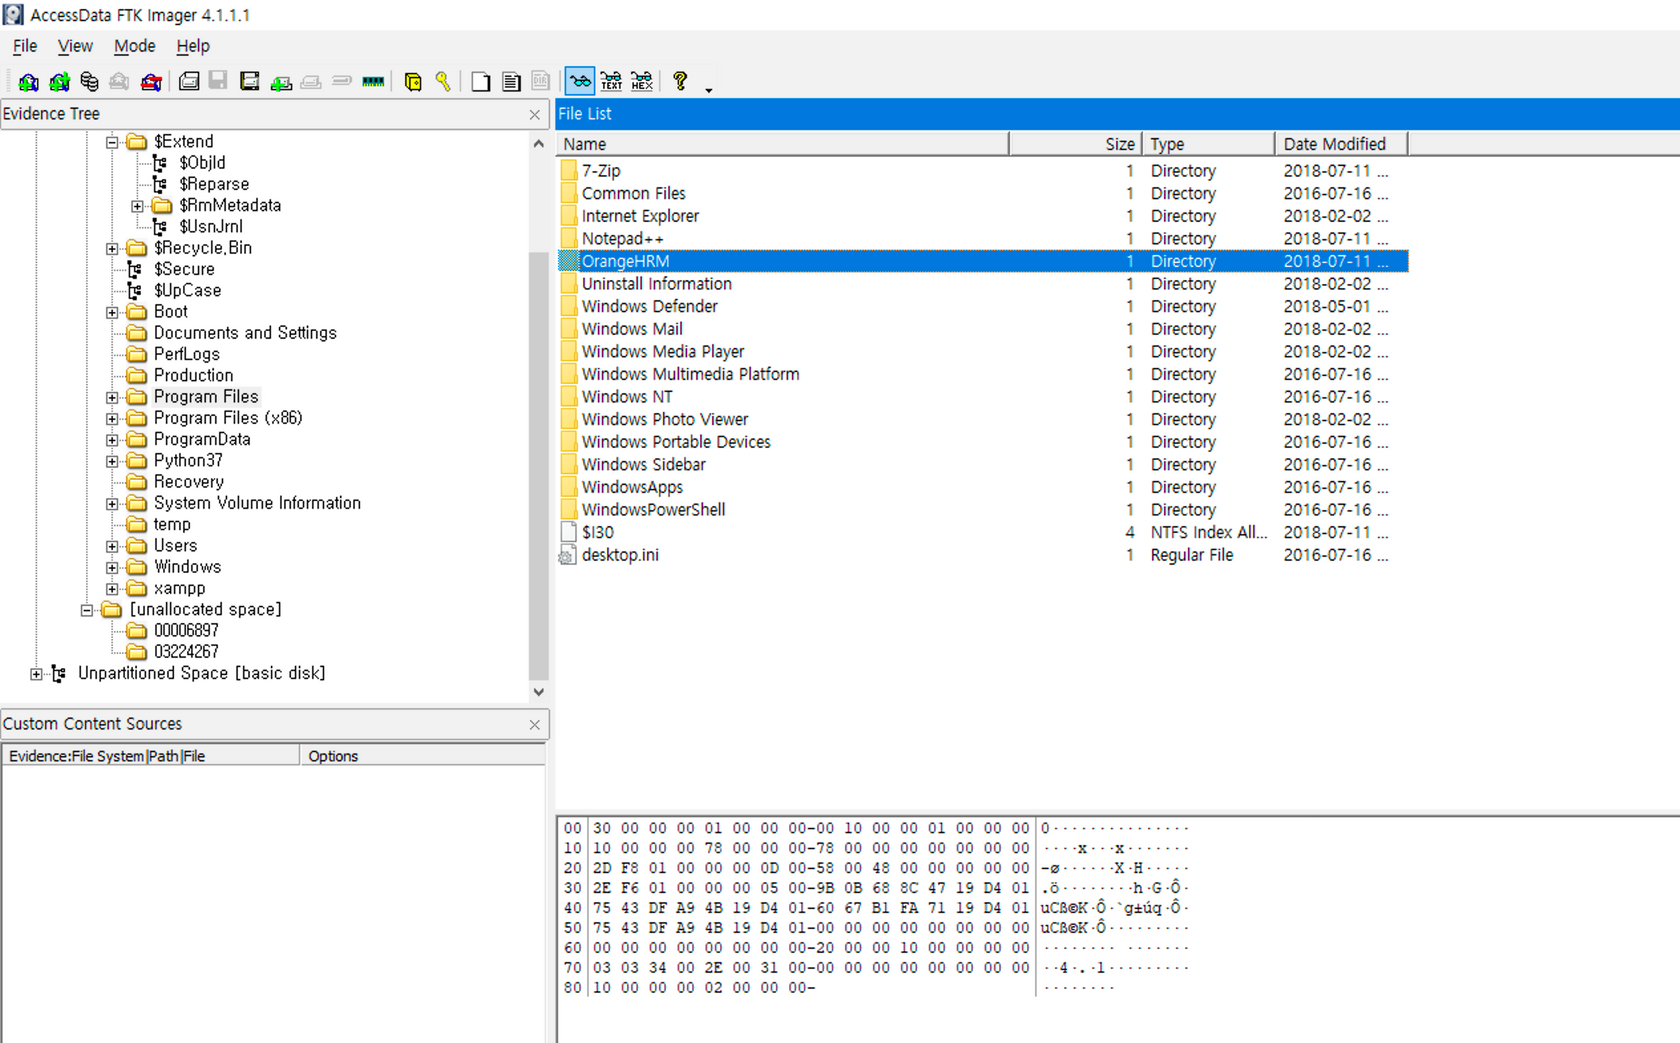The image size is (1680, 1043).
Task: Click the Remove All Evidence Items icon
Action: pos(151,82)
